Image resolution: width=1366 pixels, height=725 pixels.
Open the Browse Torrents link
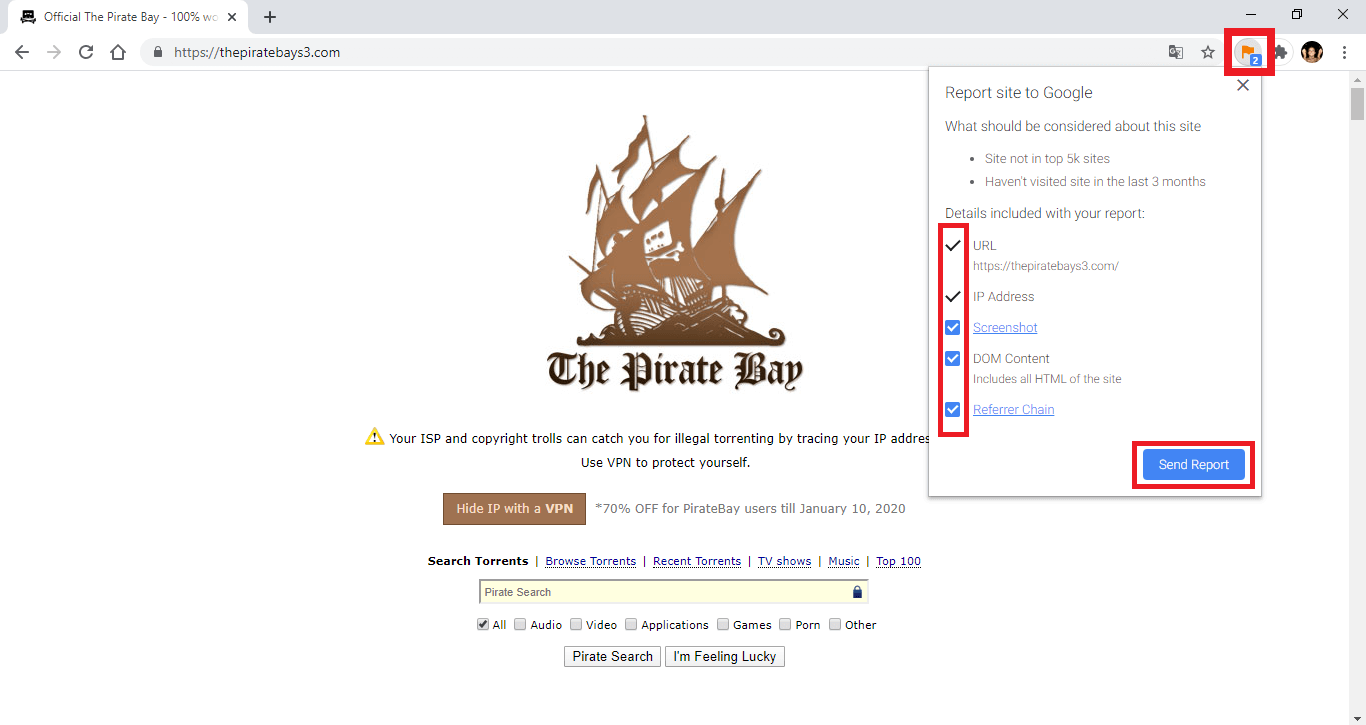point(590,561)
